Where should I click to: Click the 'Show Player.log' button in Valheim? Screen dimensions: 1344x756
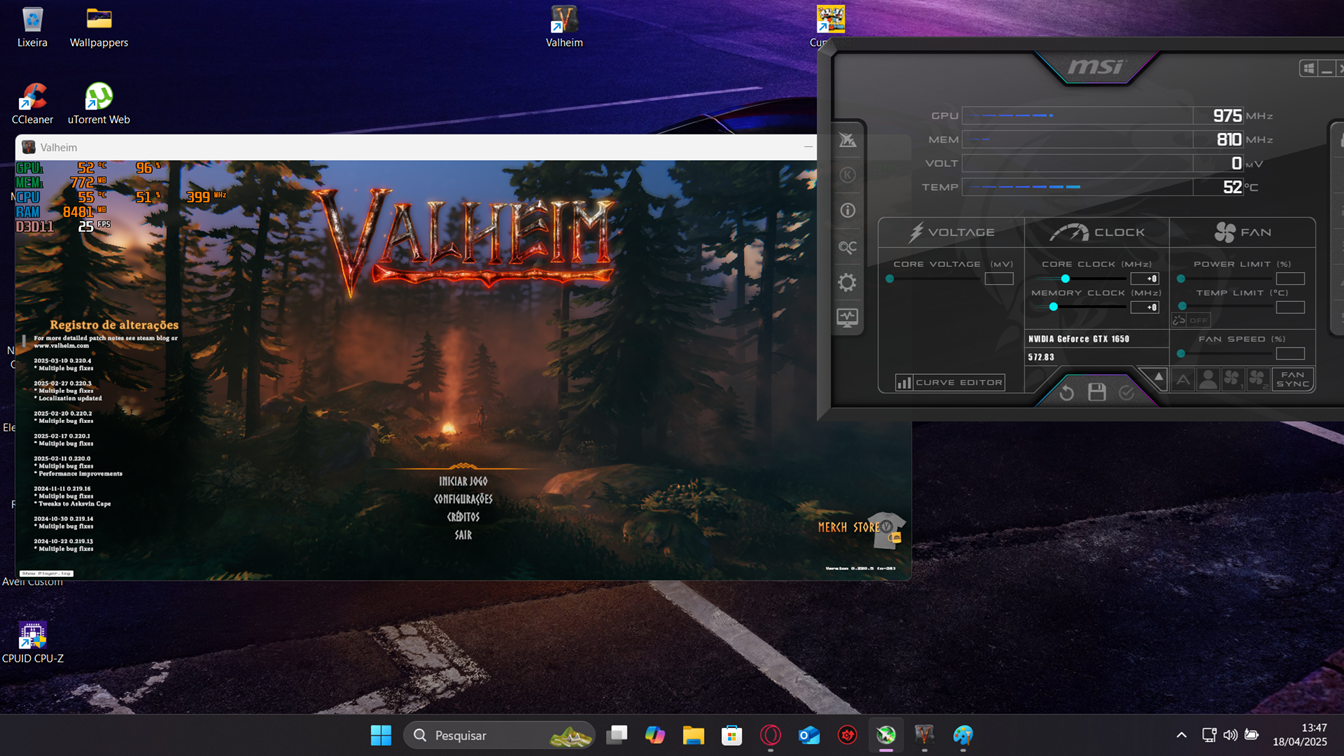[x=46, y=574]
